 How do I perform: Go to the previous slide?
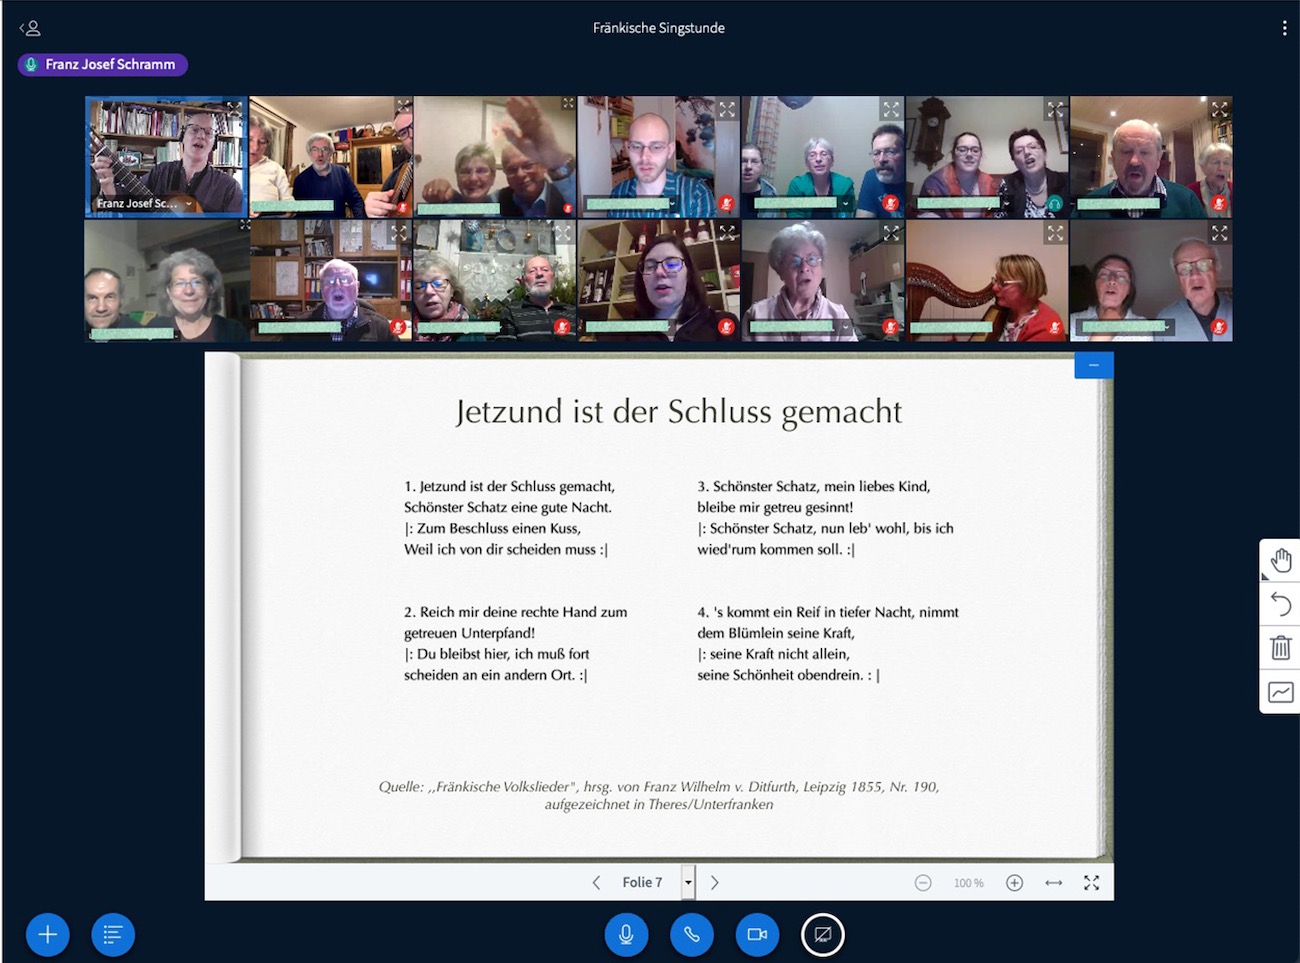[597, 882]
